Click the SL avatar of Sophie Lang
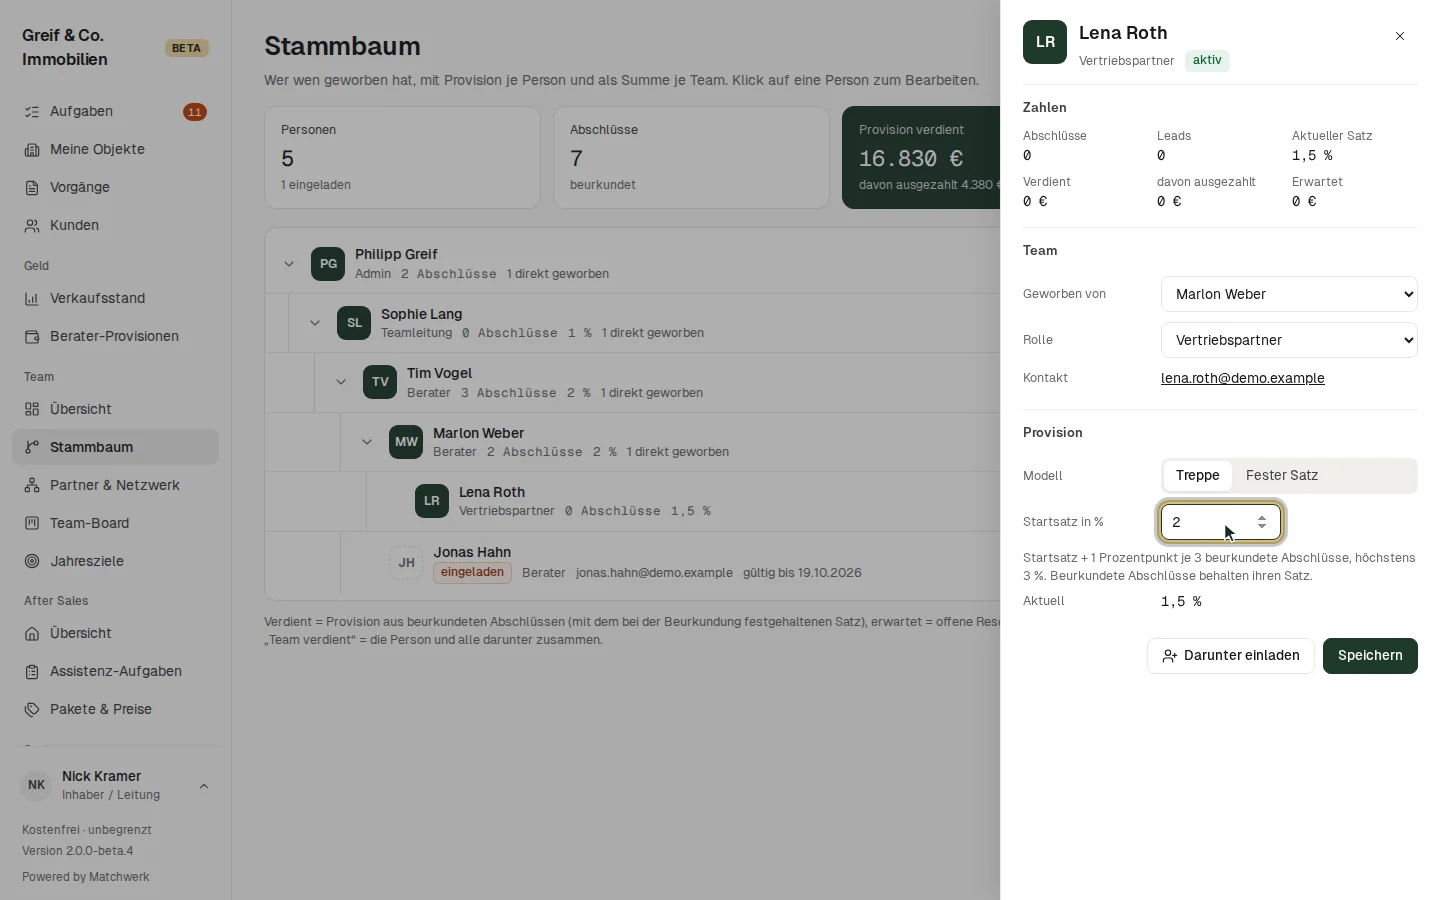The image size is (1440, 900). coord(354,323)
